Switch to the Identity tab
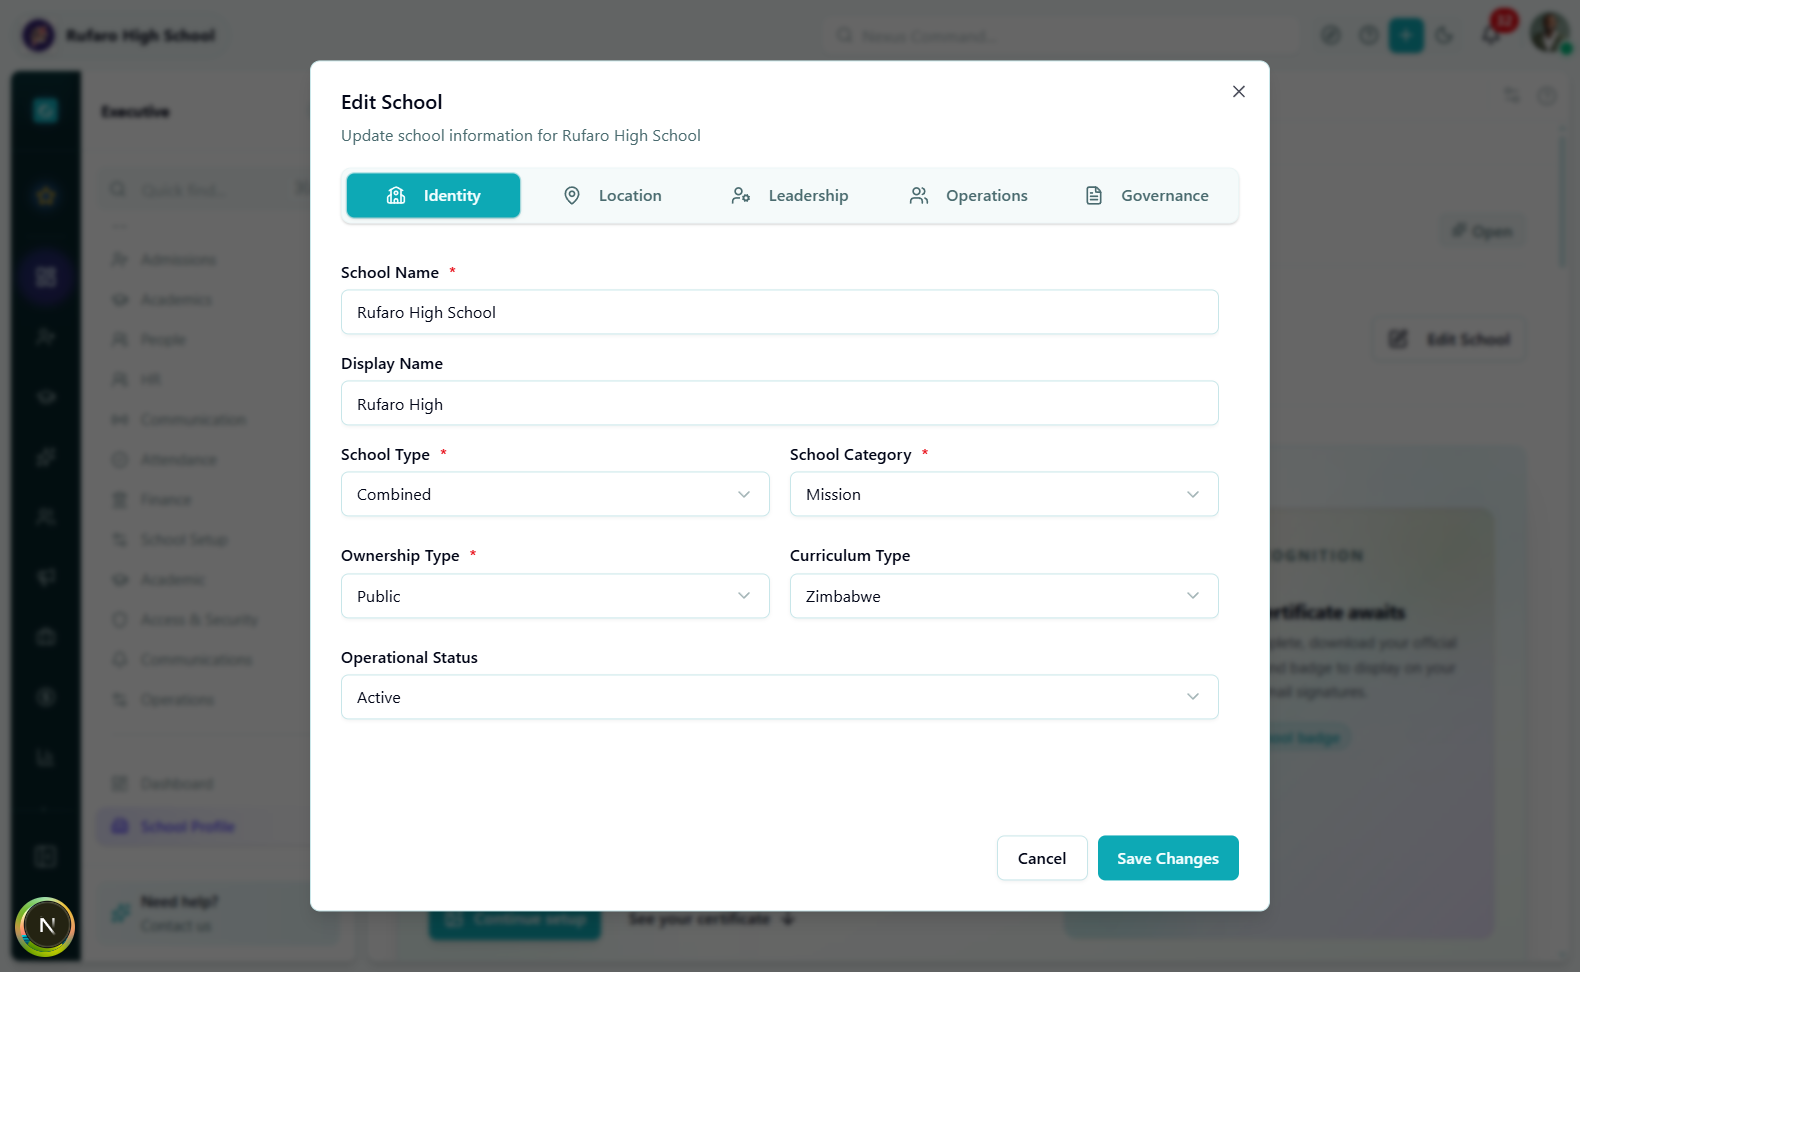Image resolution: width=1800 pixels, height=1125 pixels. 433,196
